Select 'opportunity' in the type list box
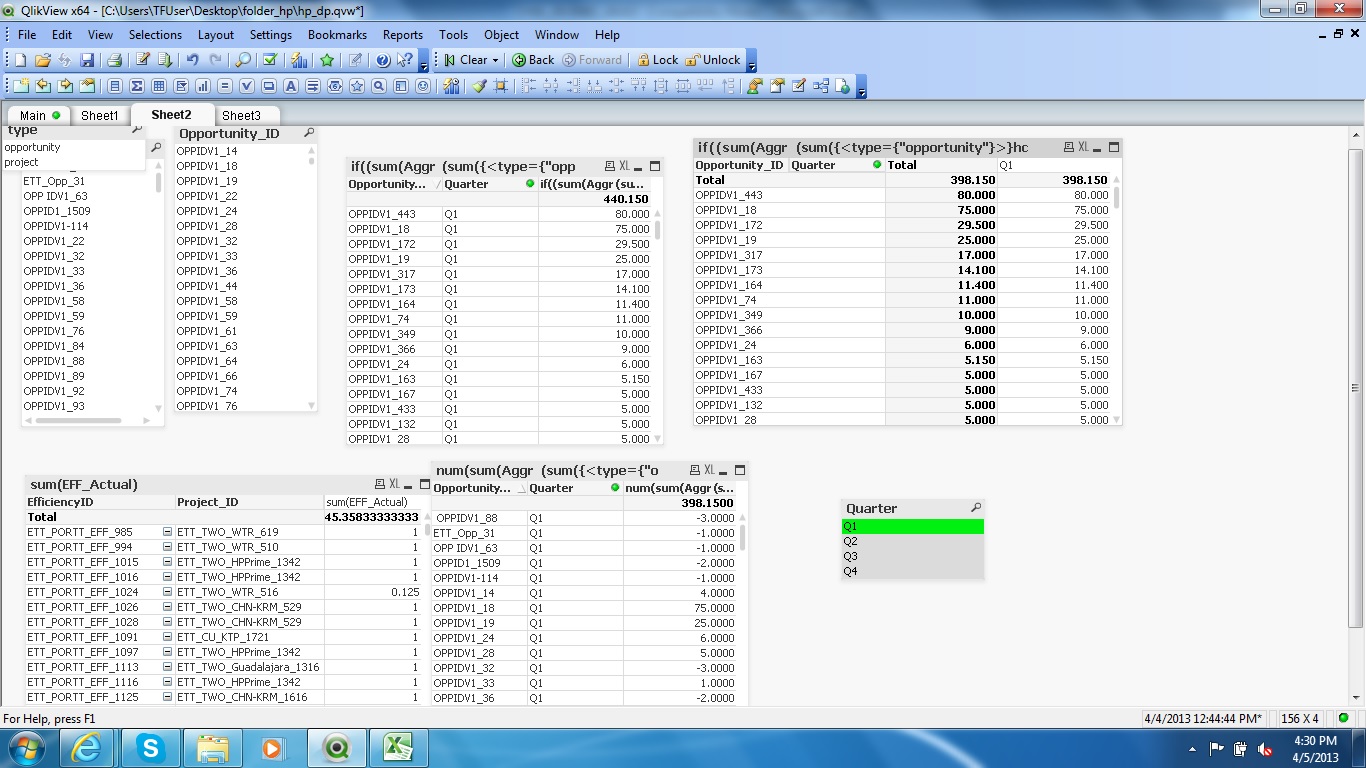The height and width of the screenshot is (768, 1366). pyautogui.click(x=74, y=147)
